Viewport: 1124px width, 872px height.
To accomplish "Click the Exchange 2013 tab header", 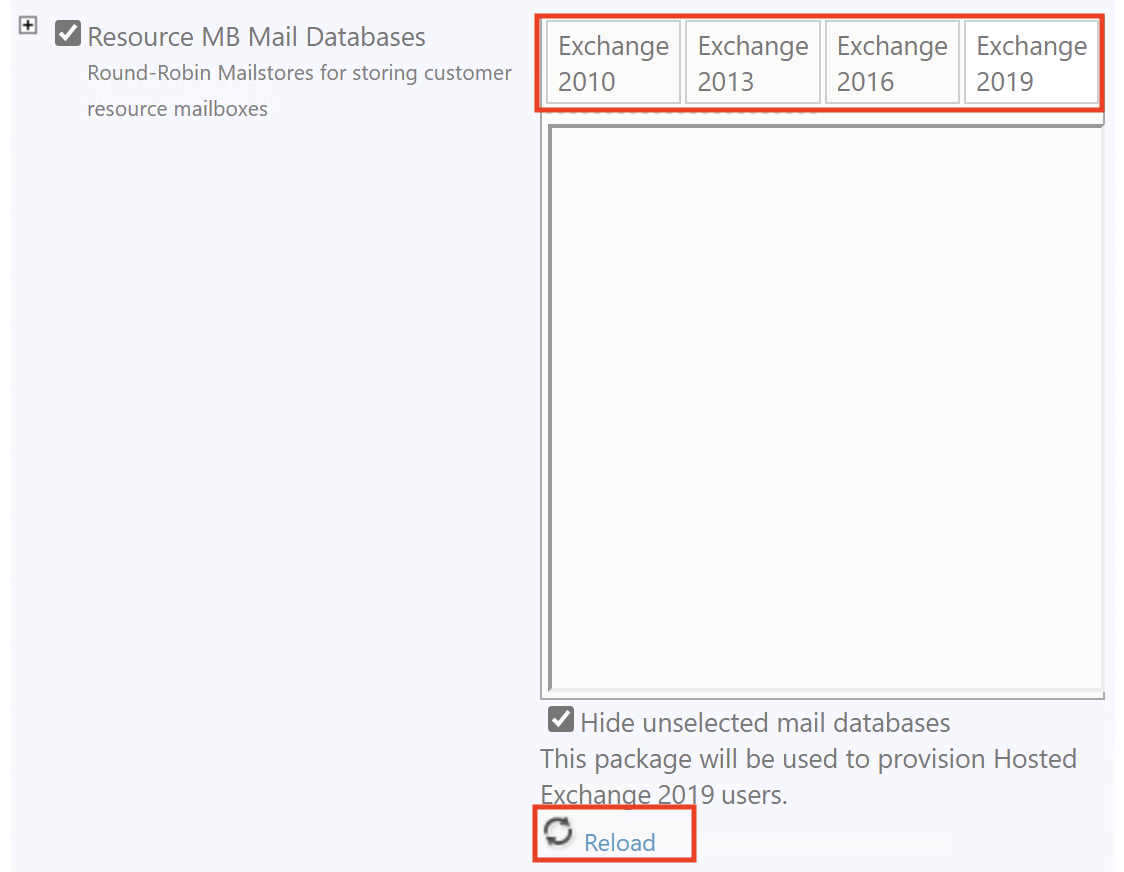I will click(x=752, y=61).
